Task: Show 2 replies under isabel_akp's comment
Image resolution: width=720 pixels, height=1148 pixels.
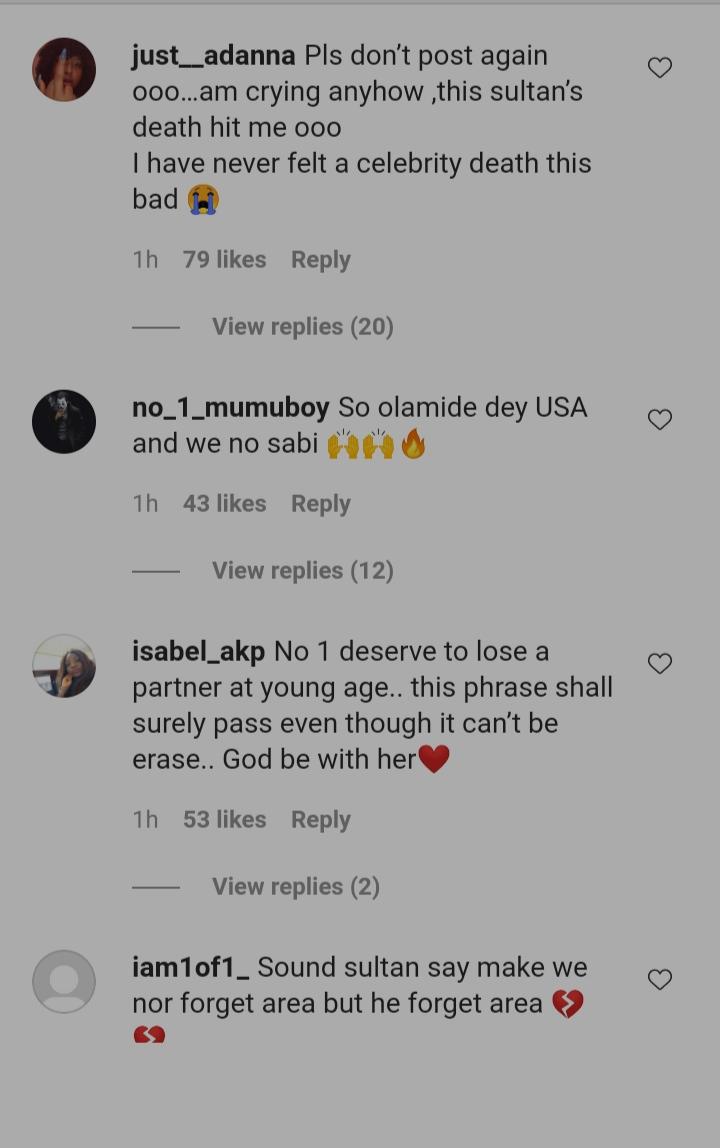Action: click(295, 887)
